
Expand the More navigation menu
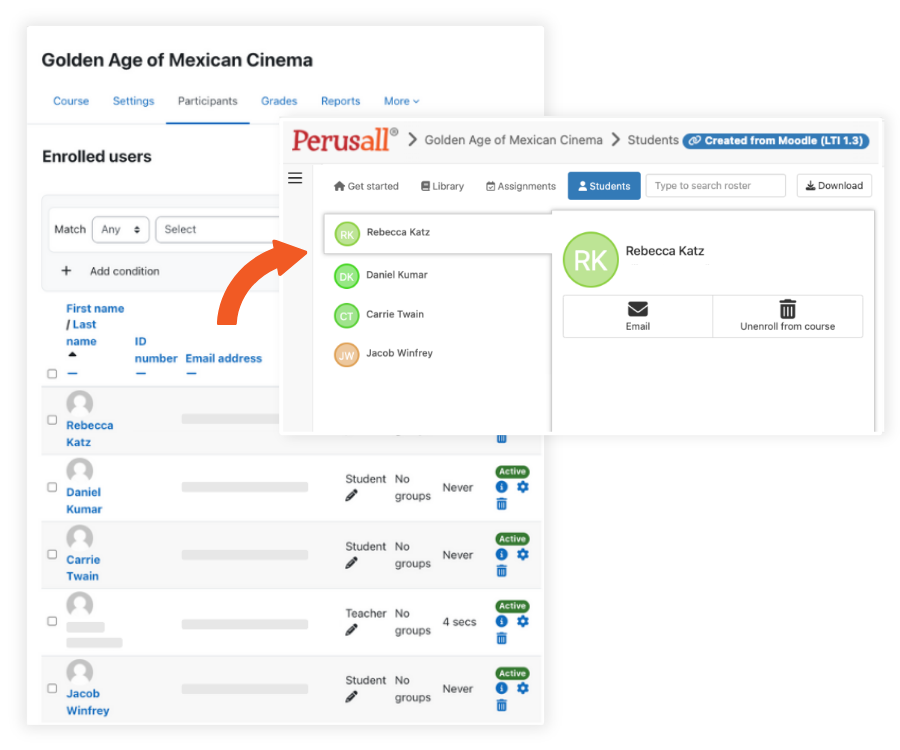point(400,101)
